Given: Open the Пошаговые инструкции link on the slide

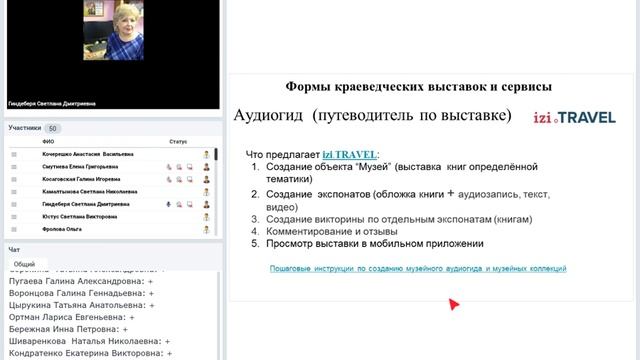Looking at the screenshot, I should pos(418,269).
